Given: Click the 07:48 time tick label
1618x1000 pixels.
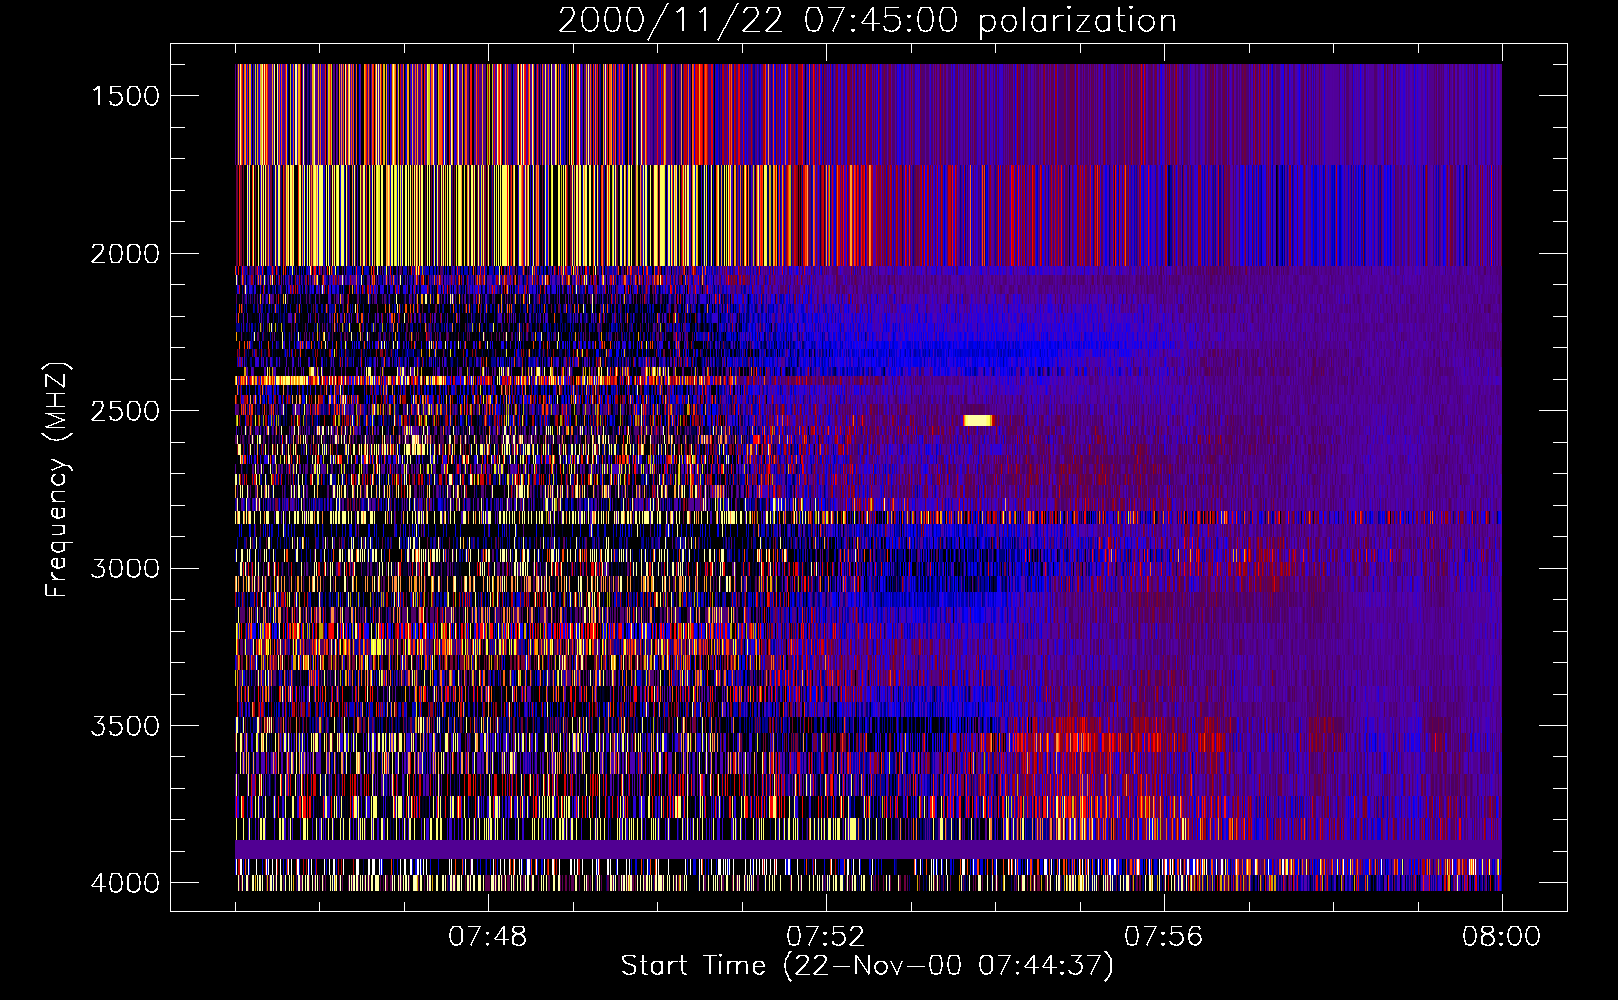Looking at the screenshot, I should (488, 937).
